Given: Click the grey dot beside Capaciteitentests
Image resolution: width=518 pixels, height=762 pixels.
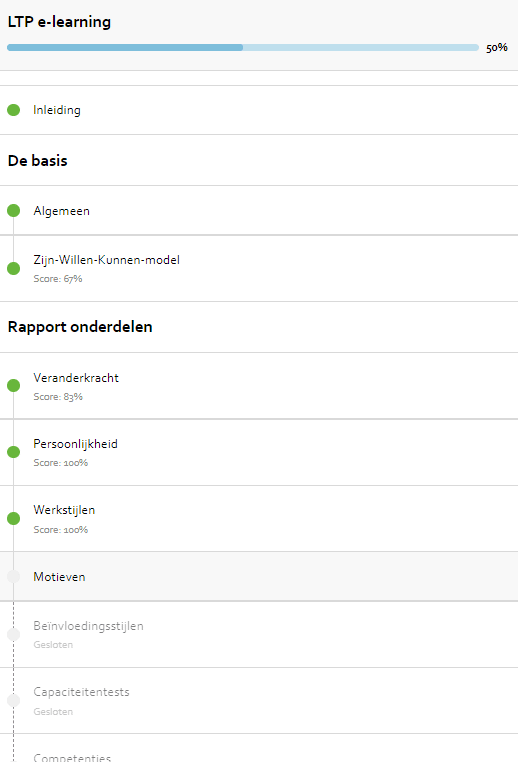Looking at the screenshot, I should [14, 700].
